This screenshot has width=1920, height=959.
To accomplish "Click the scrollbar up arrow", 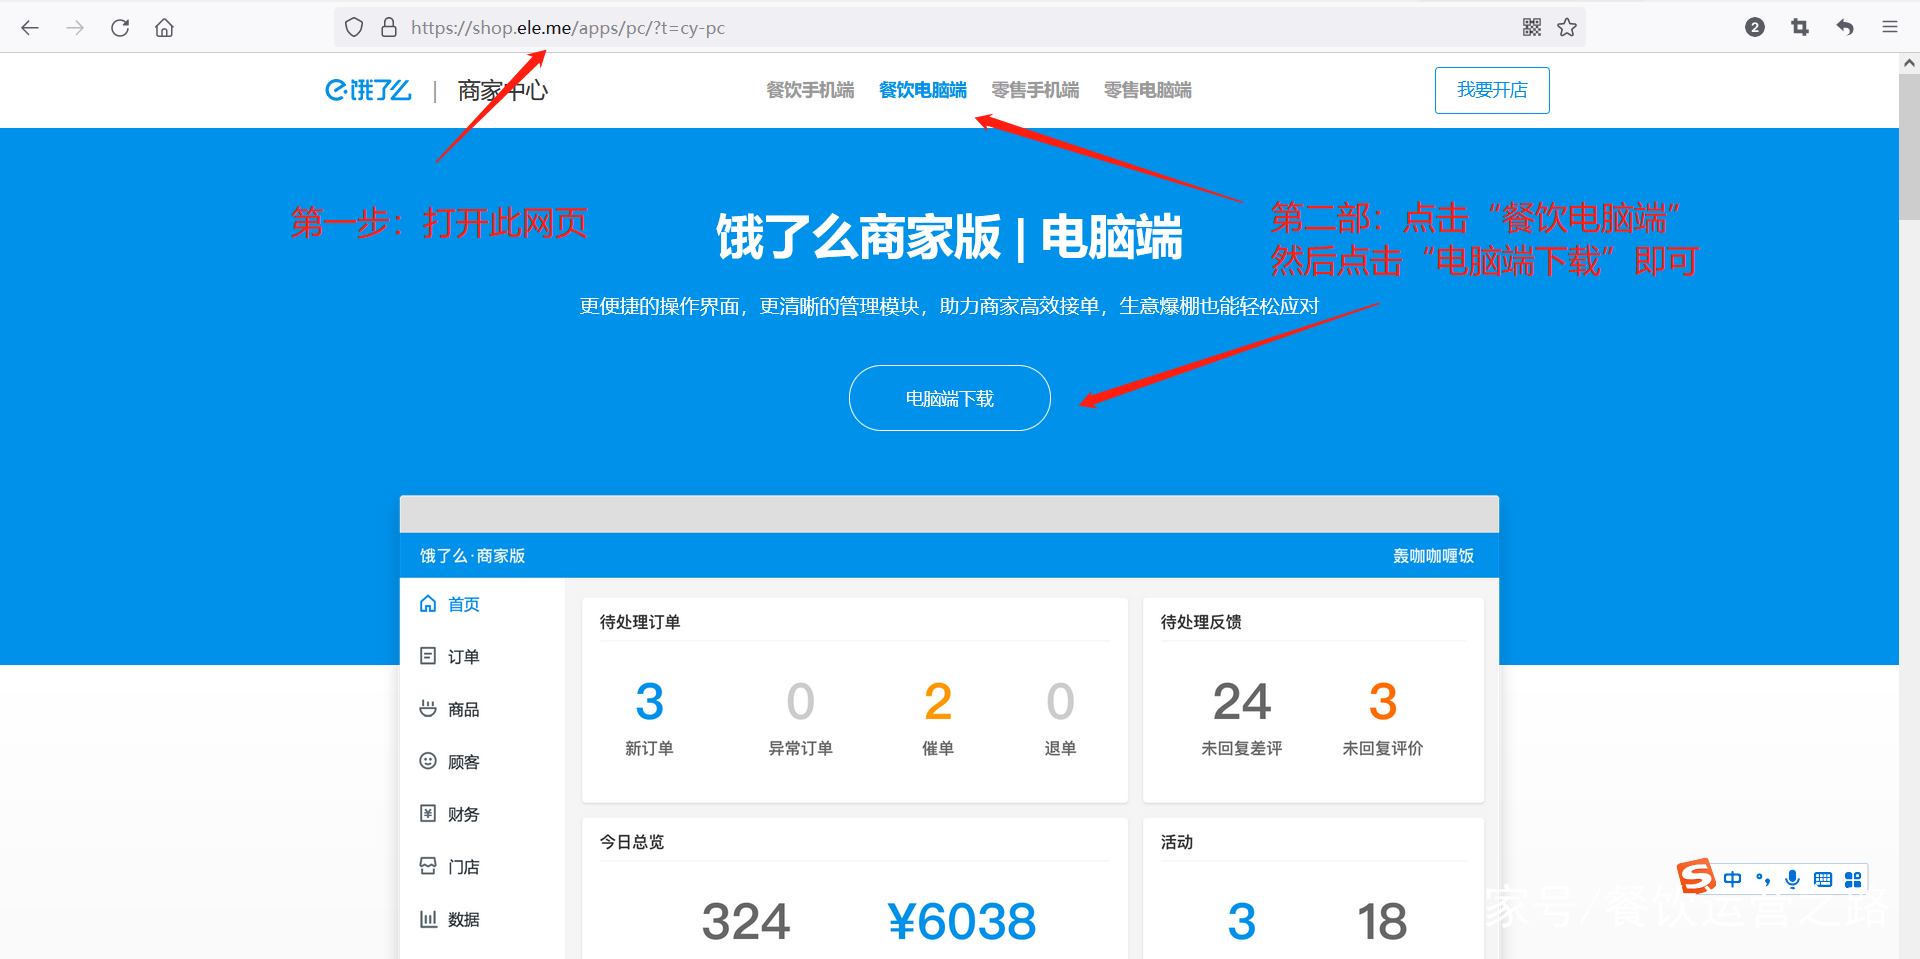I will click(1909, 62).
